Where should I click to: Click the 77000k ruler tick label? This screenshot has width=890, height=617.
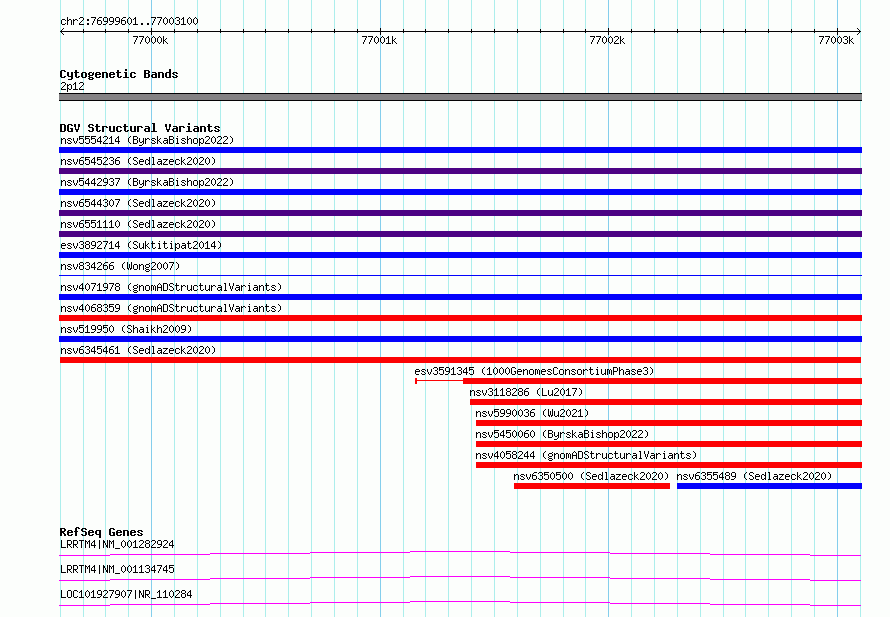(x=150, y=40)
